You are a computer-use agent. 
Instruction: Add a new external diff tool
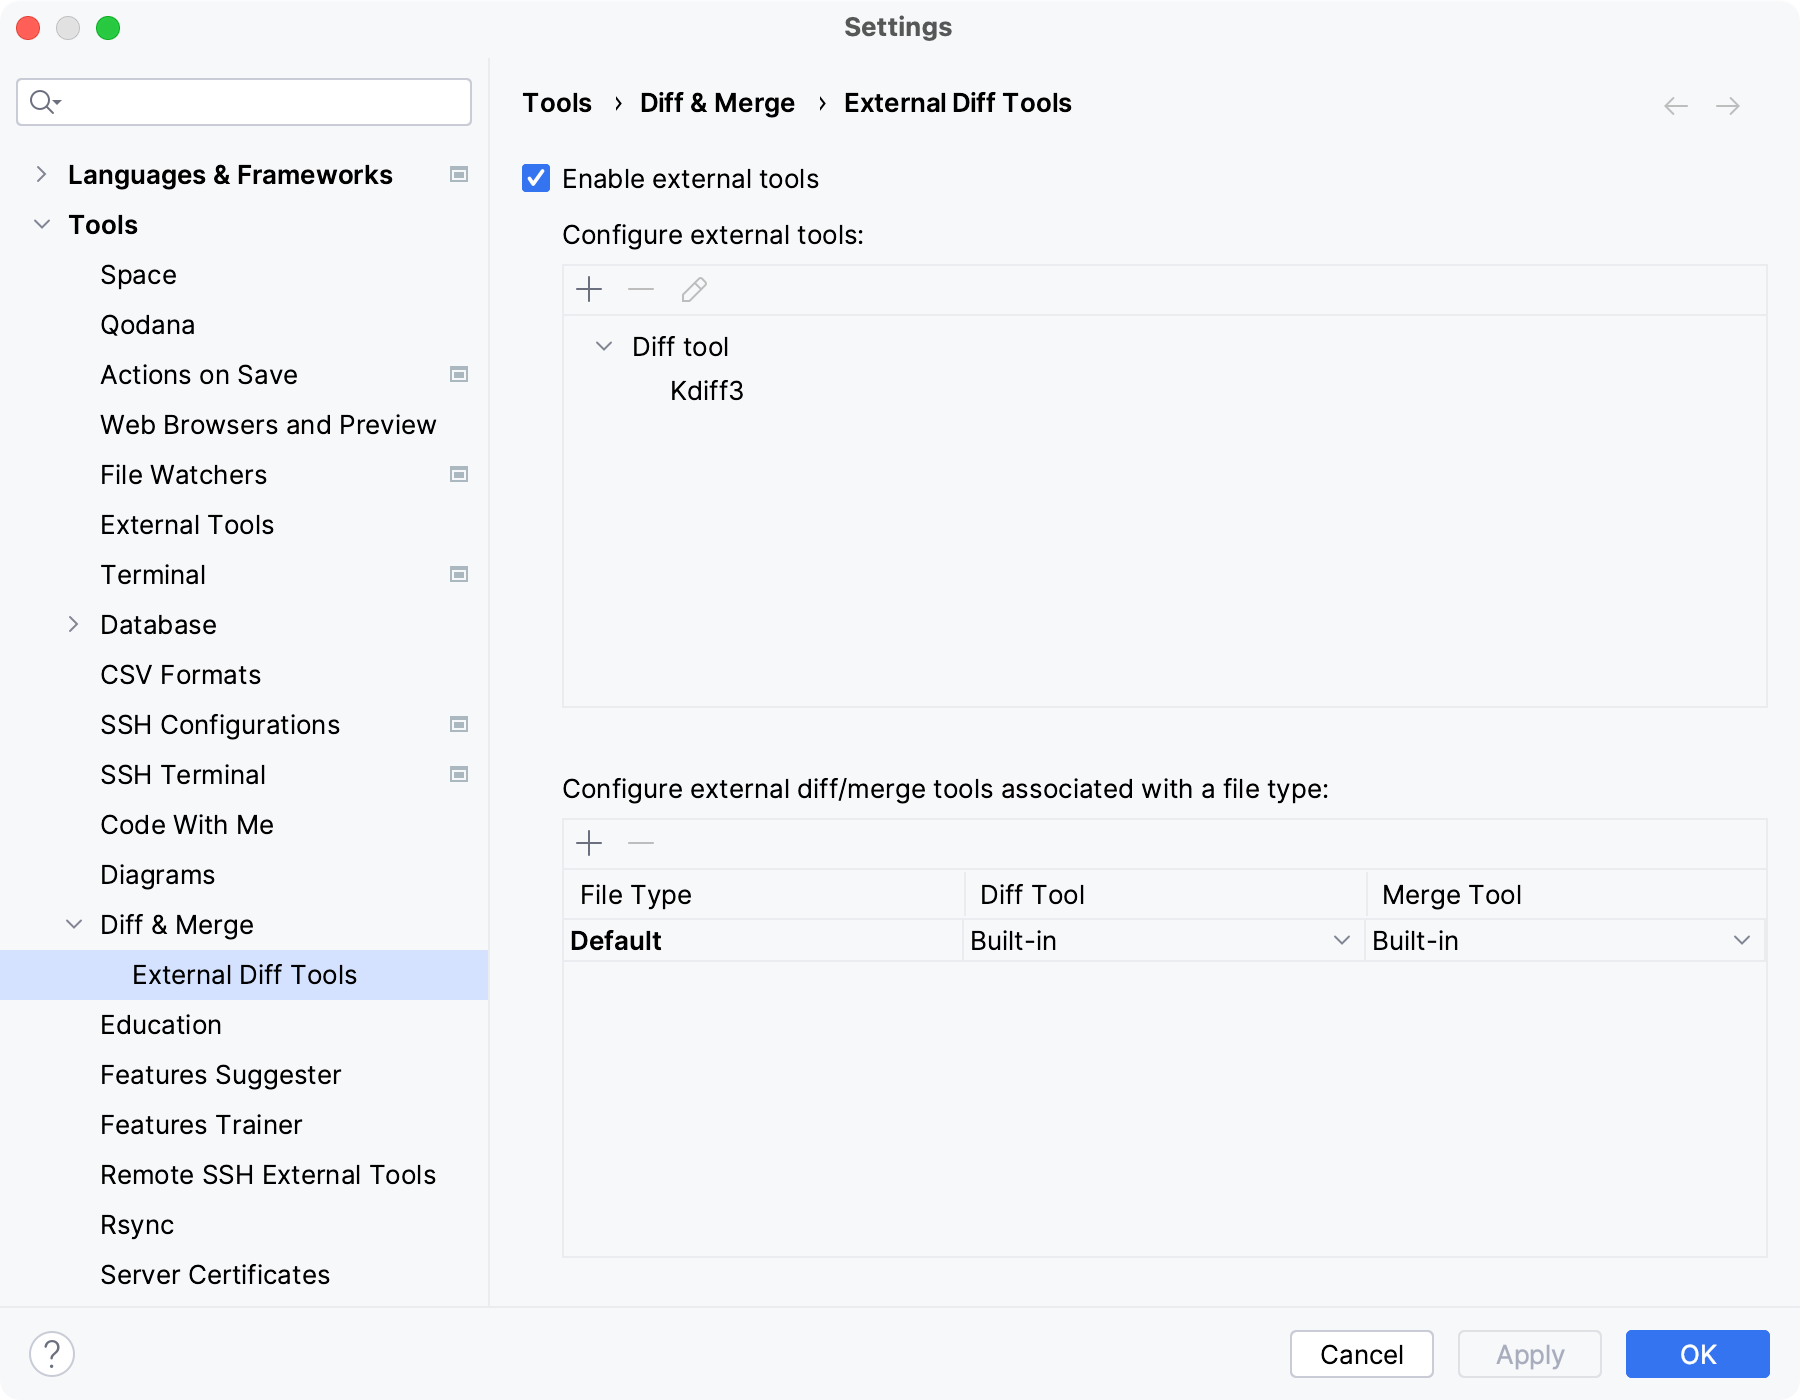coord(589,290)
